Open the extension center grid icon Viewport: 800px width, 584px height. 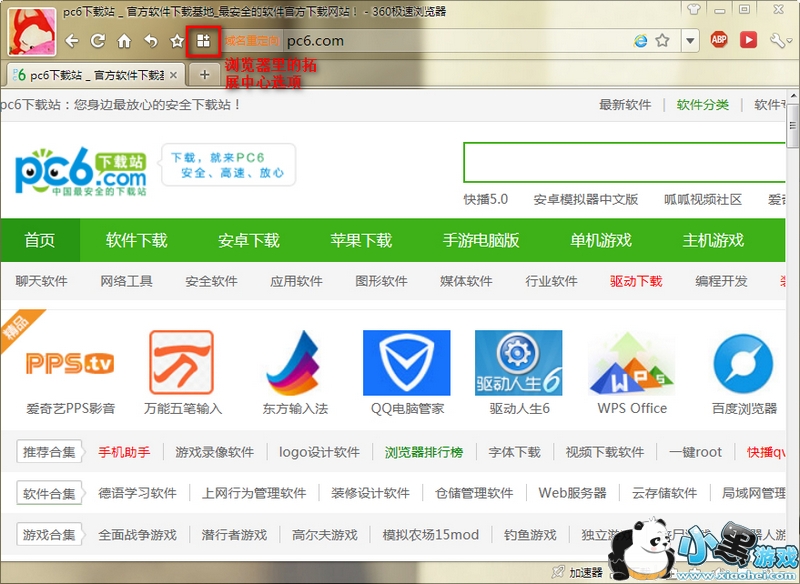click(x=204, y=41)
